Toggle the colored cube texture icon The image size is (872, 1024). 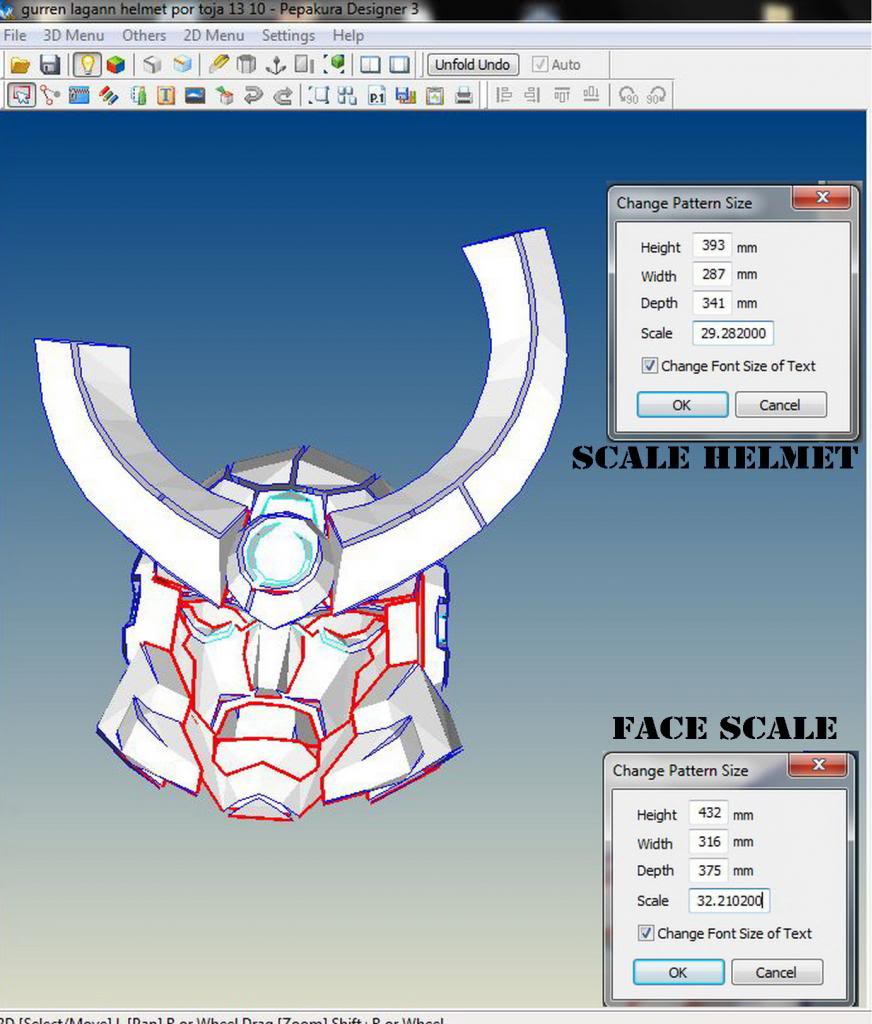point(116,65)
